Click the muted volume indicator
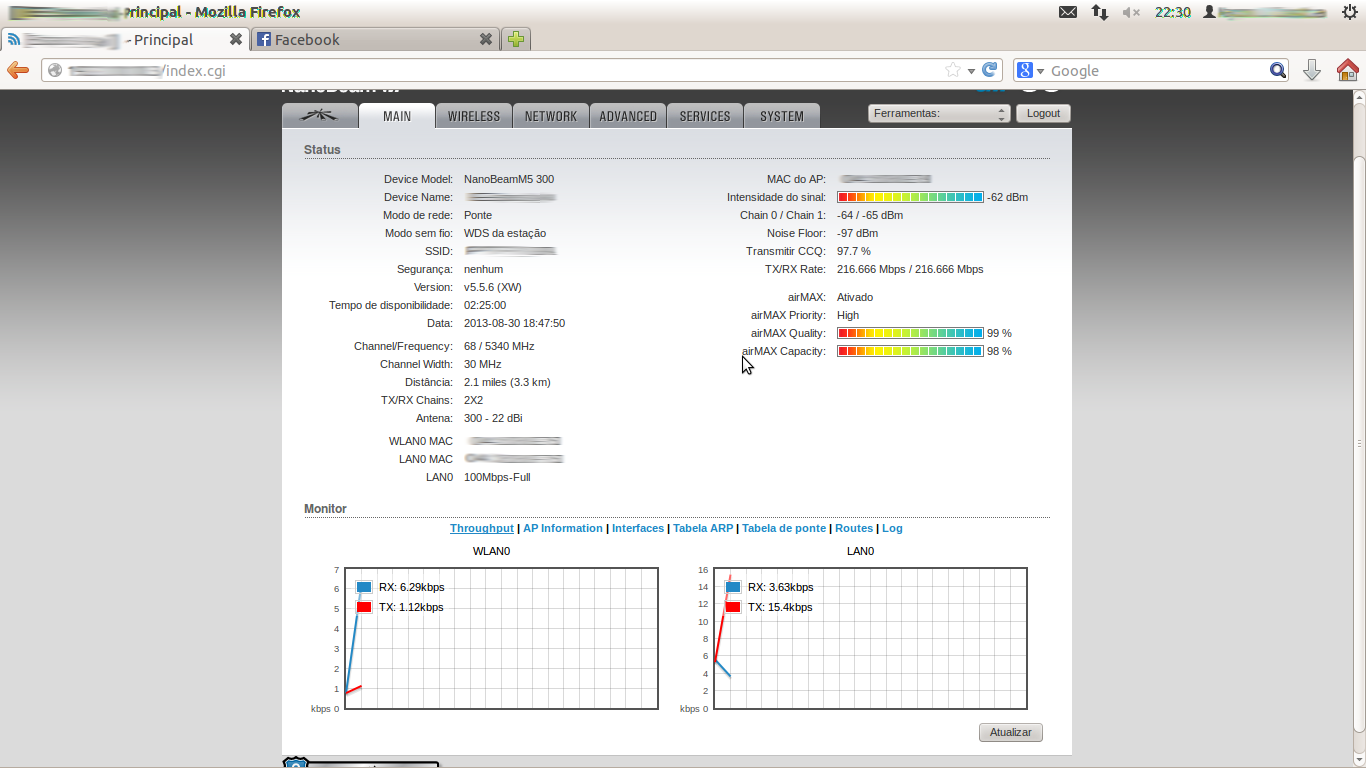Viewport: 1366px width, 768px height. (1131, 12)
